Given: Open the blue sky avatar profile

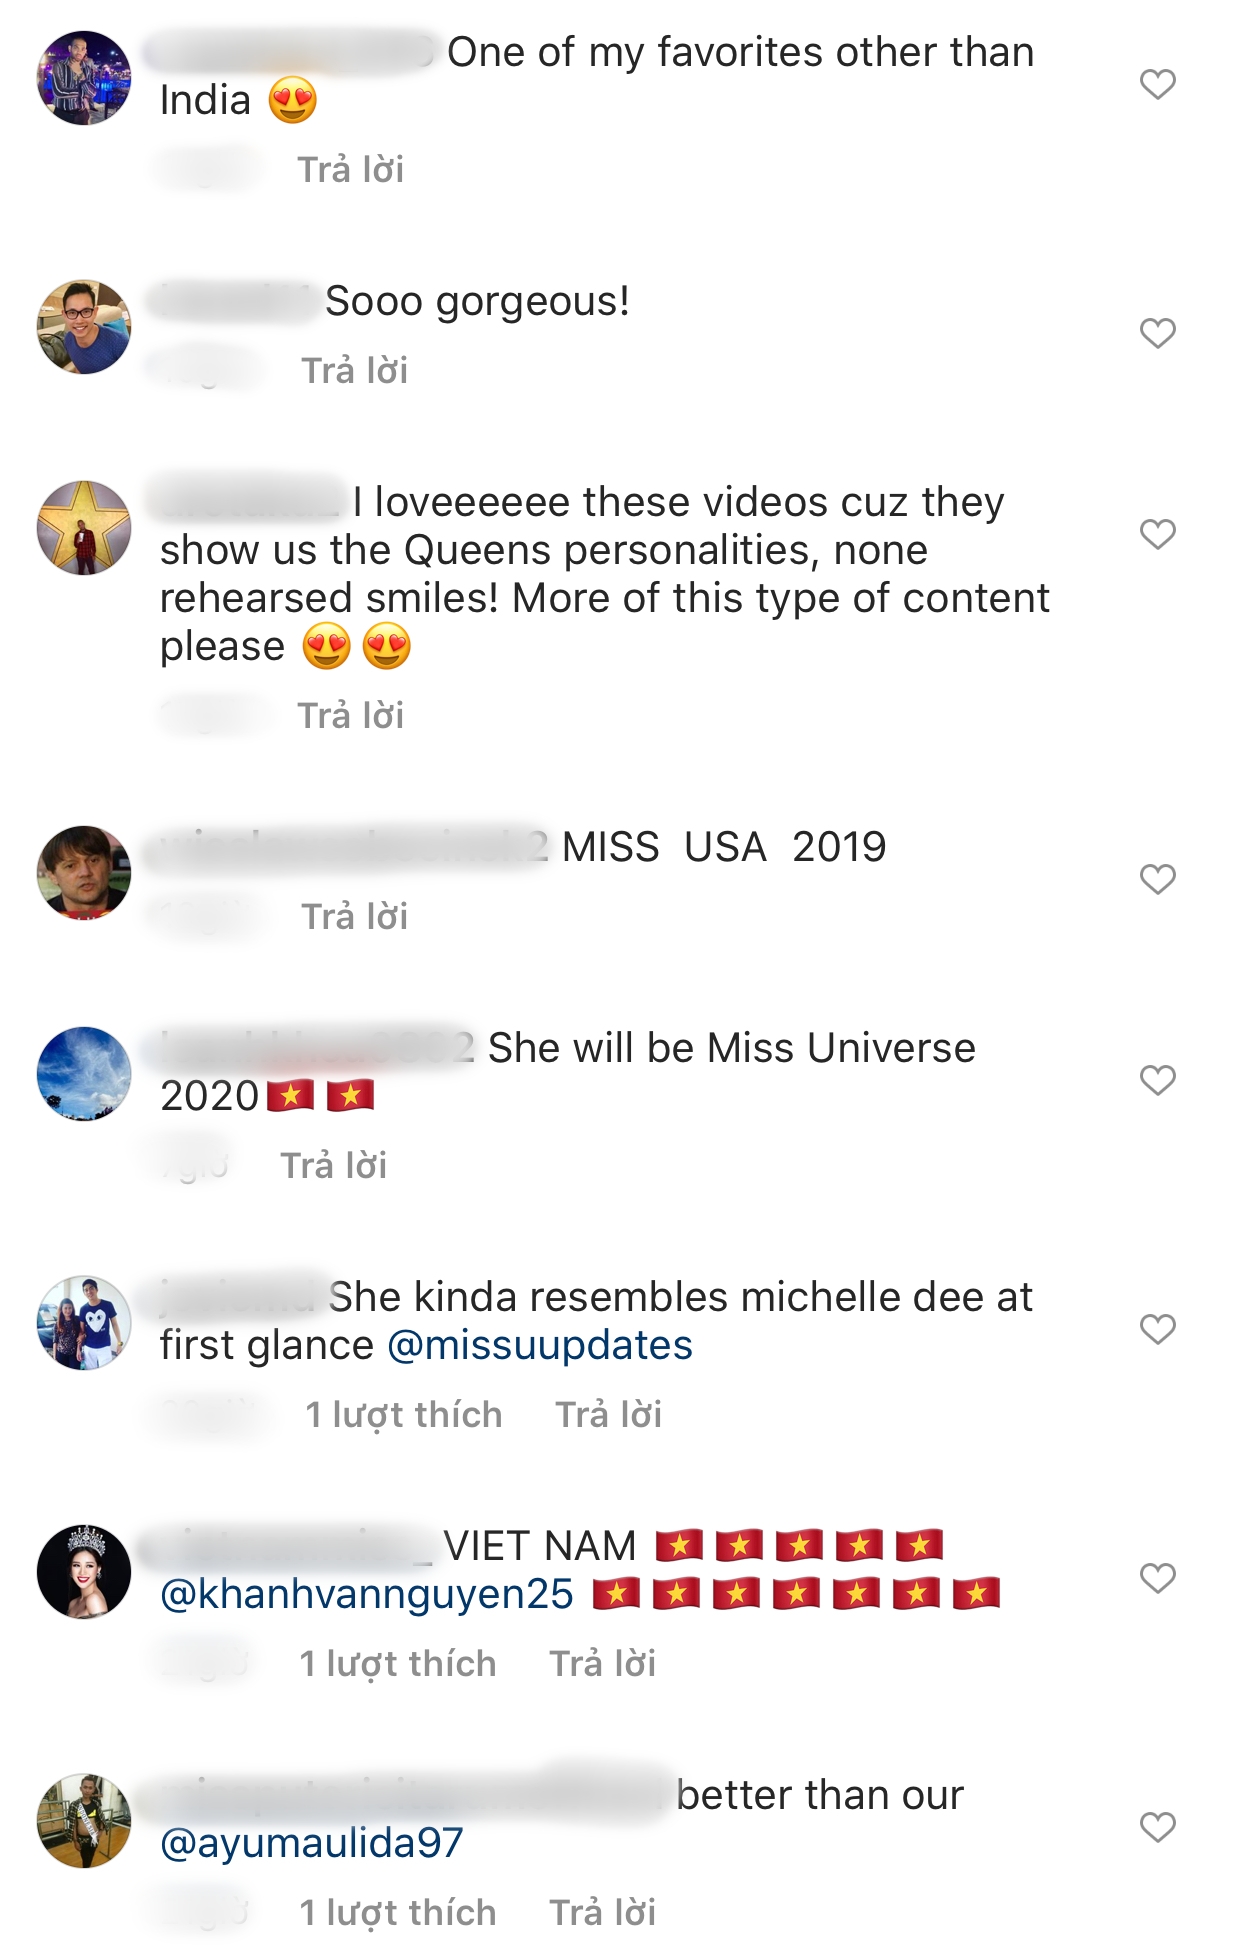Looking at the screenshot, I should [84, 1074].
